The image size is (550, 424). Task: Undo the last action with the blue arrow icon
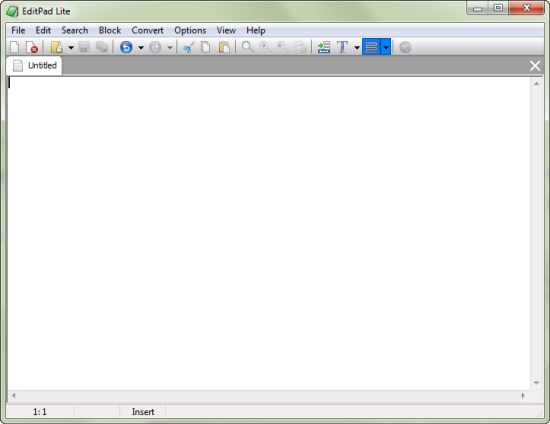click(x=126, y=47)
